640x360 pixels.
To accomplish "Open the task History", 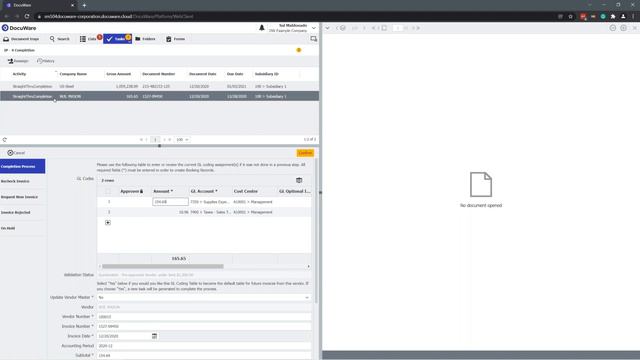I will coord(45,61).
